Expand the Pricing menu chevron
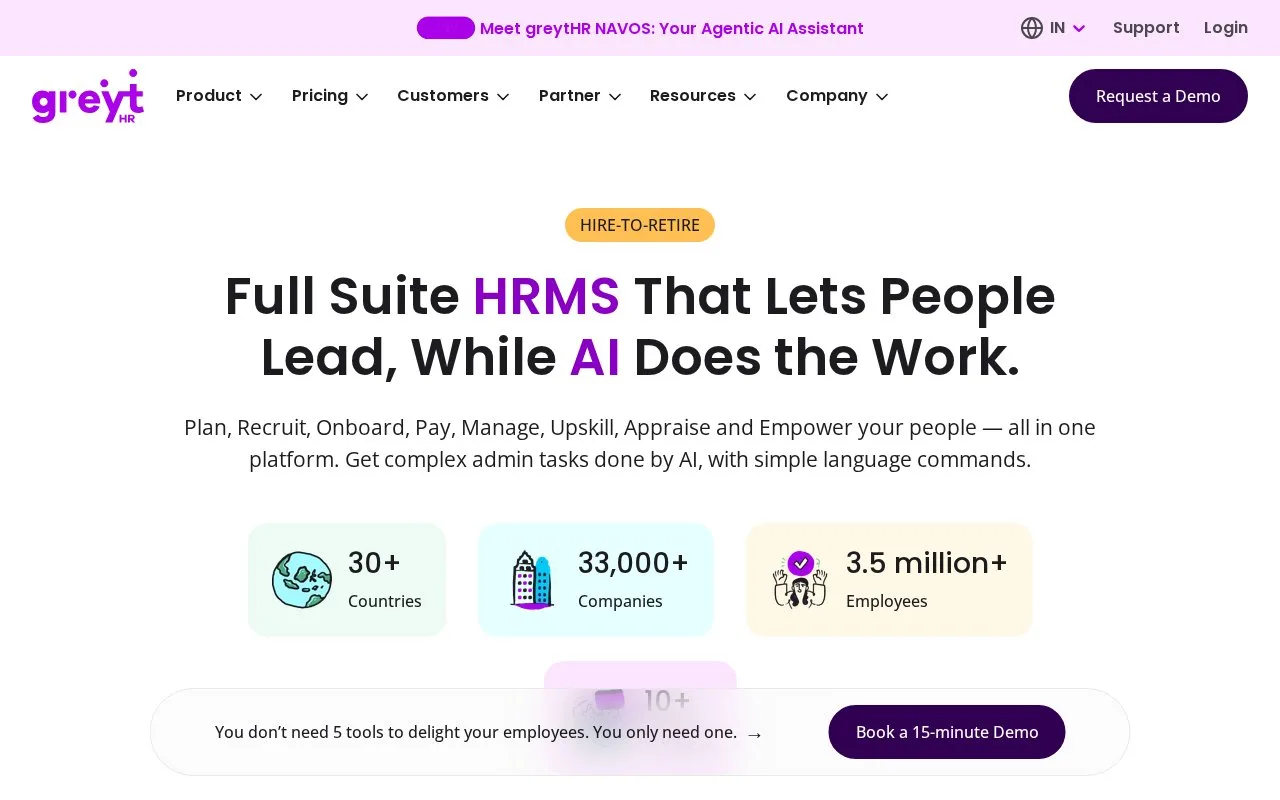Viewport: 1280px width, 800px height. pos(362,97)
